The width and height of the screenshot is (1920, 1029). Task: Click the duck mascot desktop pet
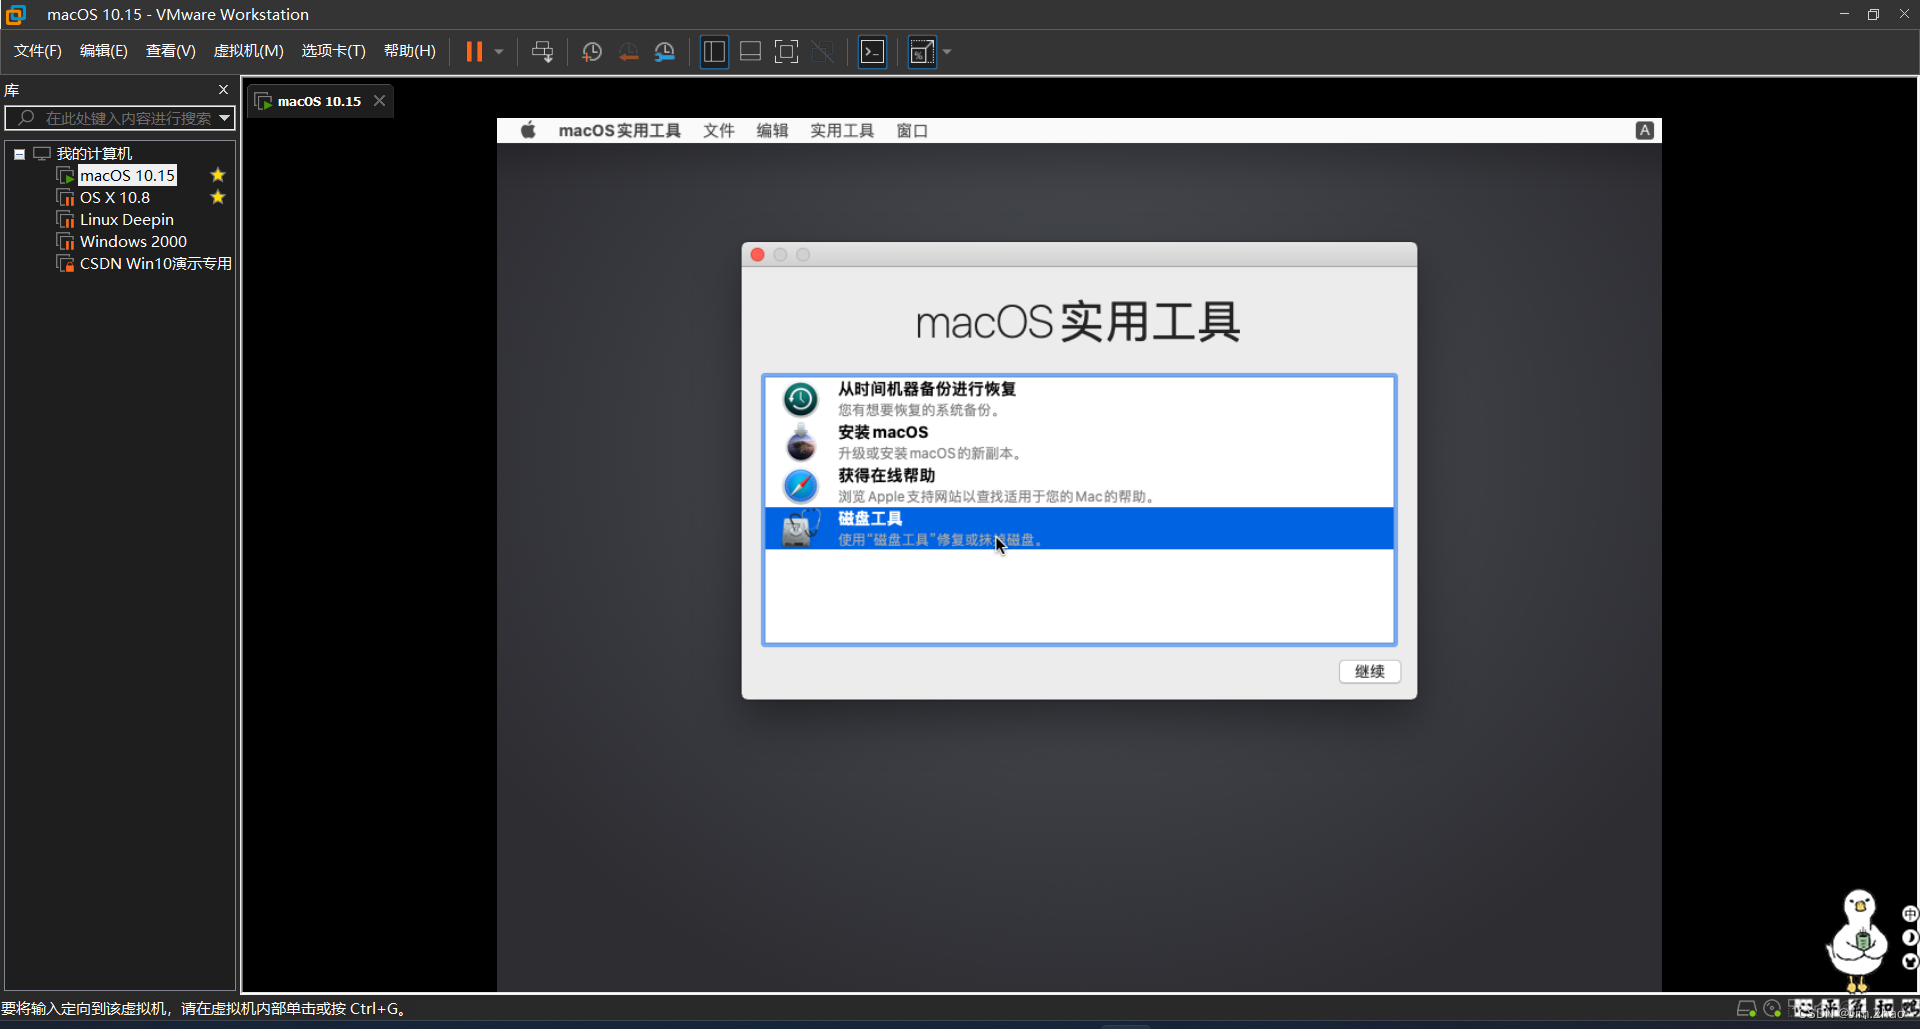[x=1858, y=939]
